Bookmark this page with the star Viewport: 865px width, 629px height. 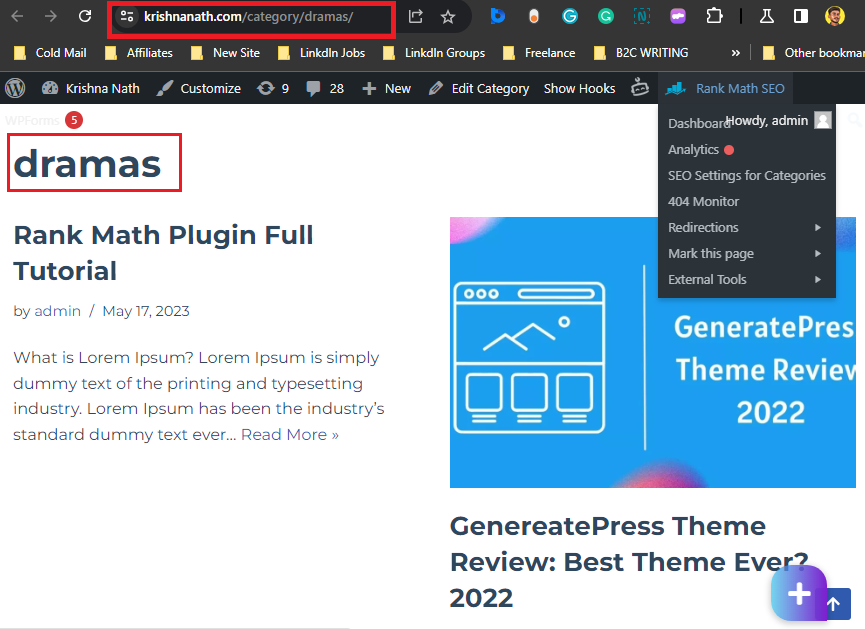coord(448,17)
